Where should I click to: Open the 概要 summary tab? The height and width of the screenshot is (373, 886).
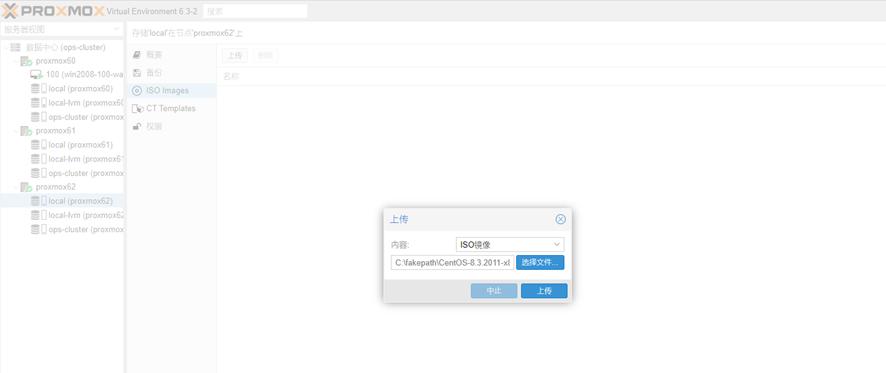tap(171, 55)
